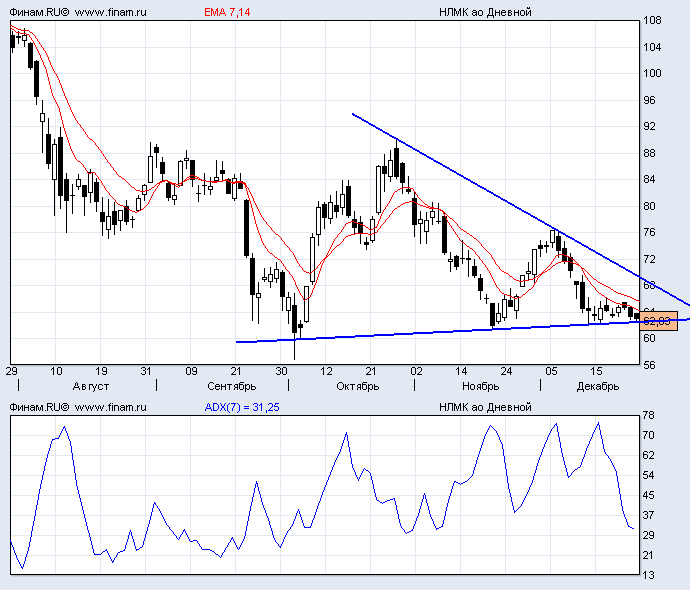This screenshot has width=690, height=590.
Task: Click ADX axis value 62
Action: click(649, 455)
